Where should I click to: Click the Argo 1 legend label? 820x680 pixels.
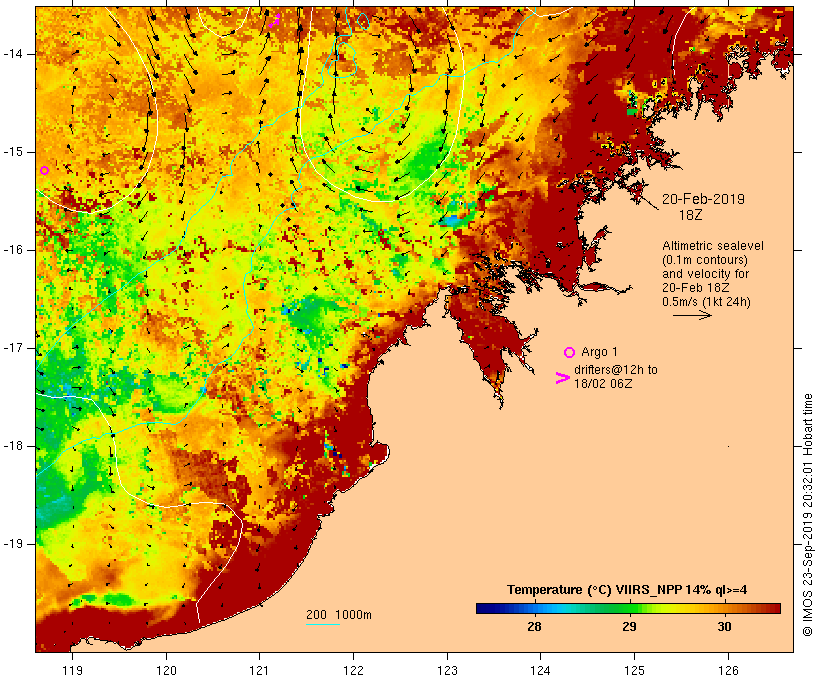[599, 352]
